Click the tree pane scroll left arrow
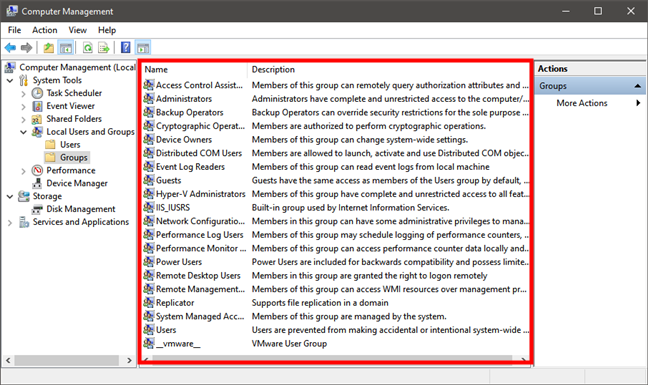Image resolution: width=648 pixels, height=385 pixels. pos(8,360)
